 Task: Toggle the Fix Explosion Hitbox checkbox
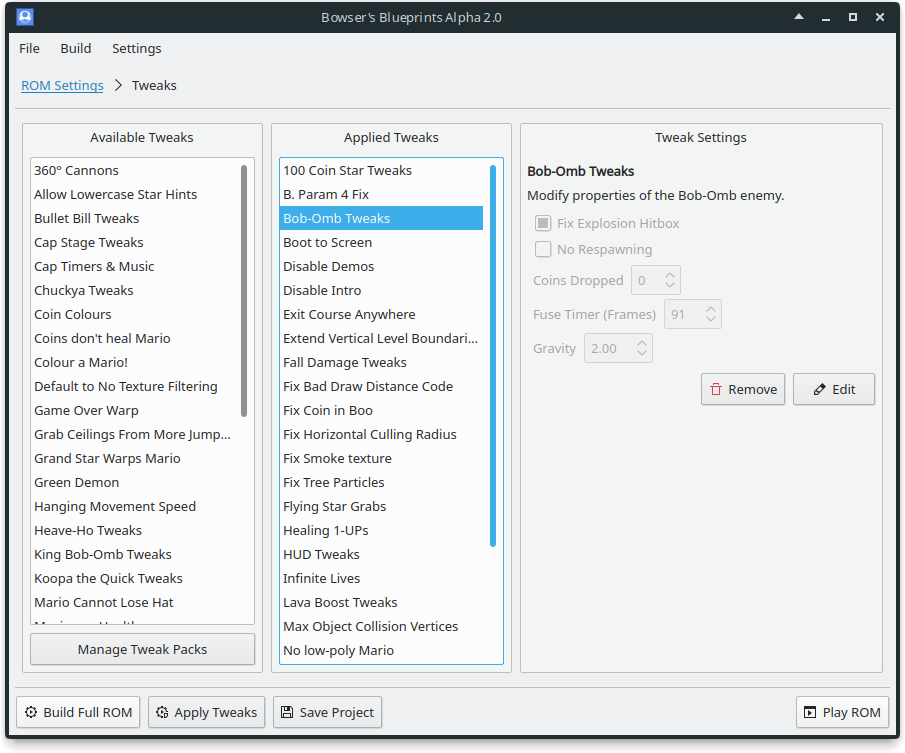pyautogui.click(x=543, y=223)
